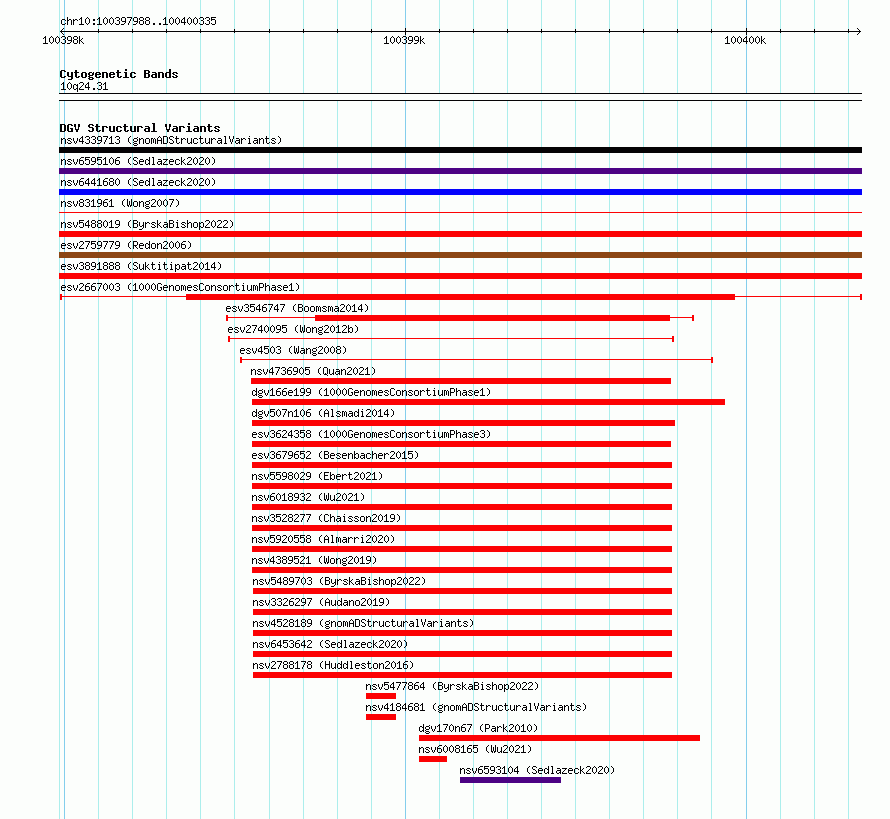Open nsv5488019 (ByrskaBishop2022) label
The height and width of the screenshot is (819, 890).
click(147, 224)
